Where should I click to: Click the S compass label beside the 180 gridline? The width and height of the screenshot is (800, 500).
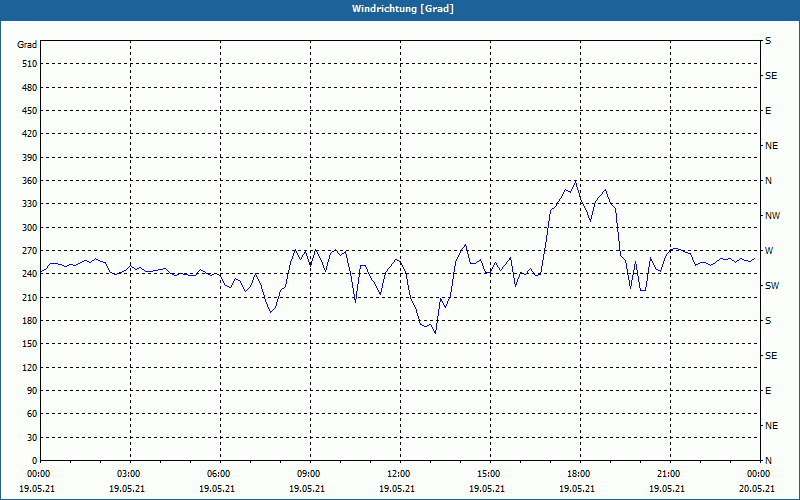(768, 321)
